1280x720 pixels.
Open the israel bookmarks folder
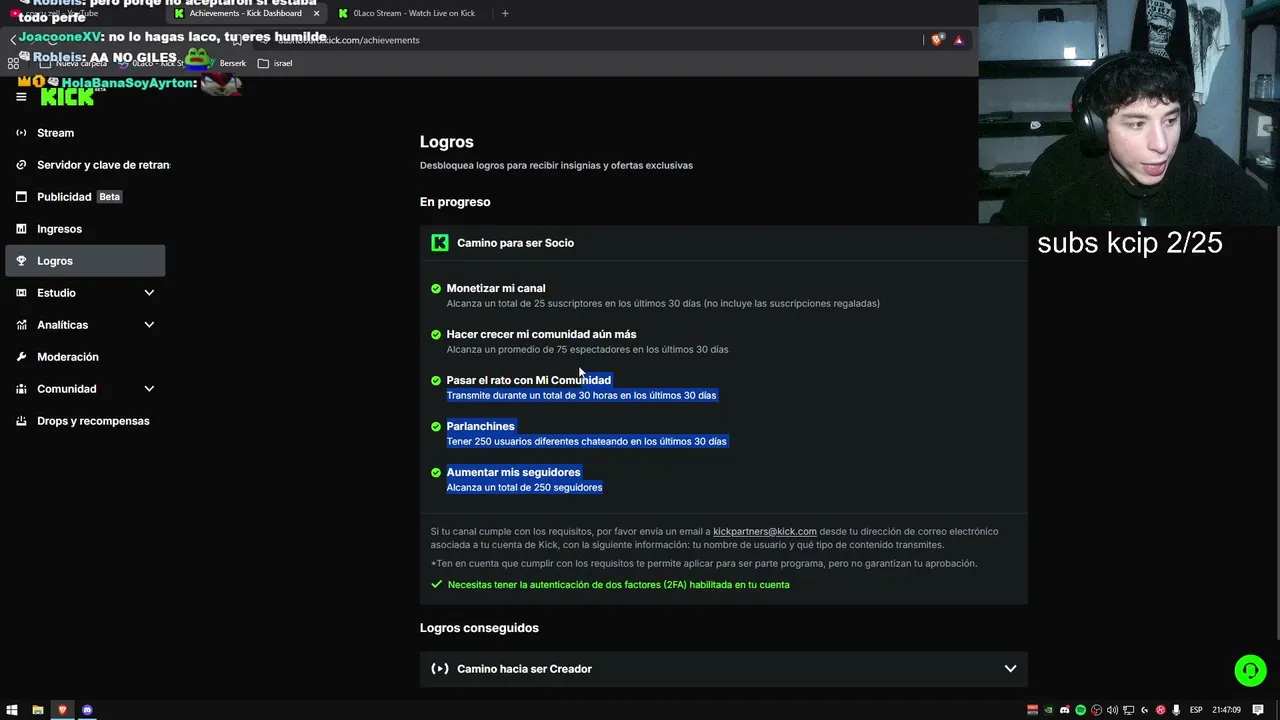click(275, 63)
